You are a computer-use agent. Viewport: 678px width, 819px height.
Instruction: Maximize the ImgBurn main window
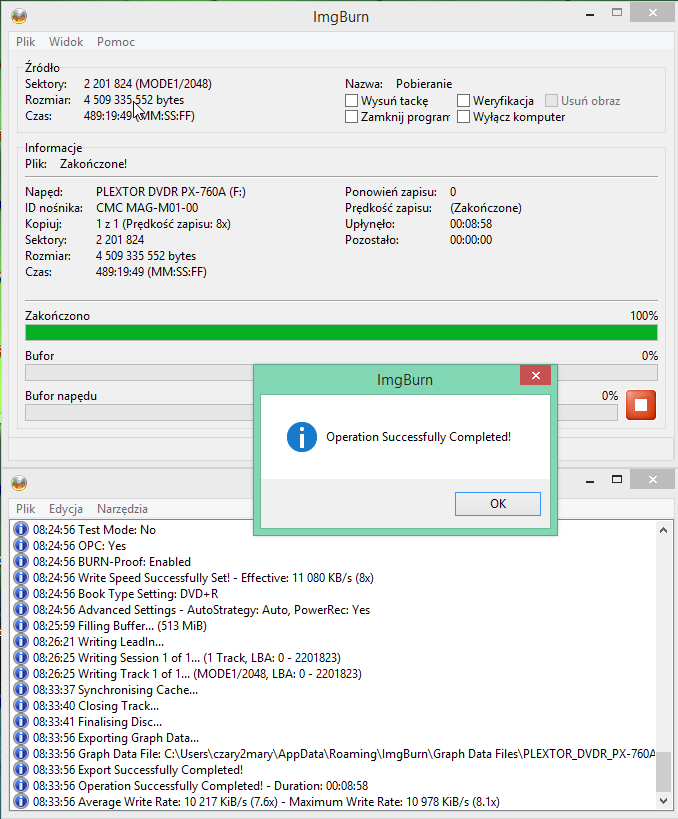(x=617, y=13)
